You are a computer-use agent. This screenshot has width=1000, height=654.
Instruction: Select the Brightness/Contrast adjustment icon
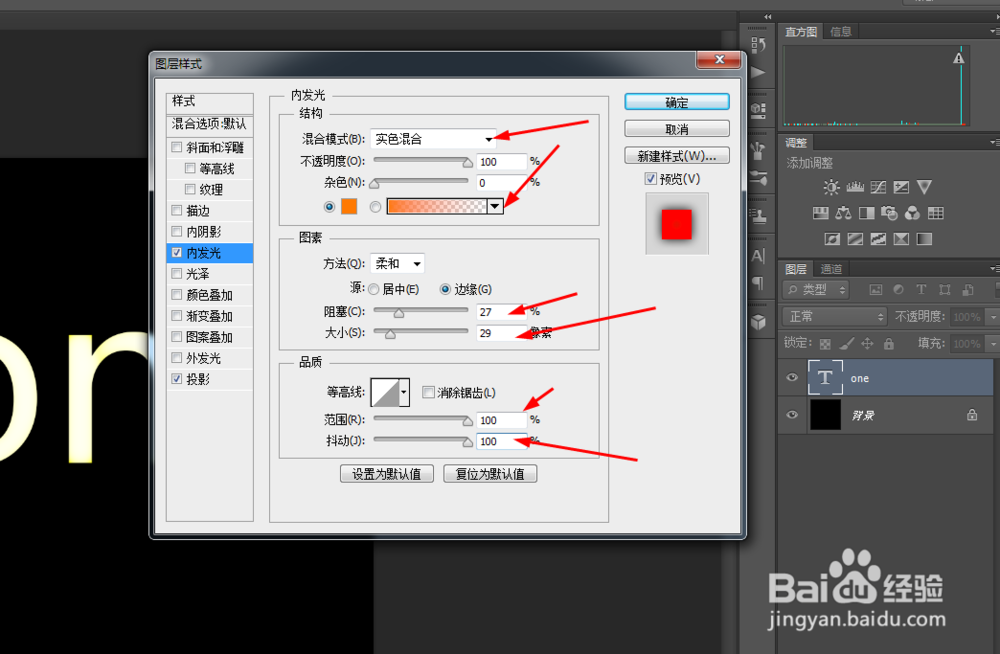pos(830,187)
